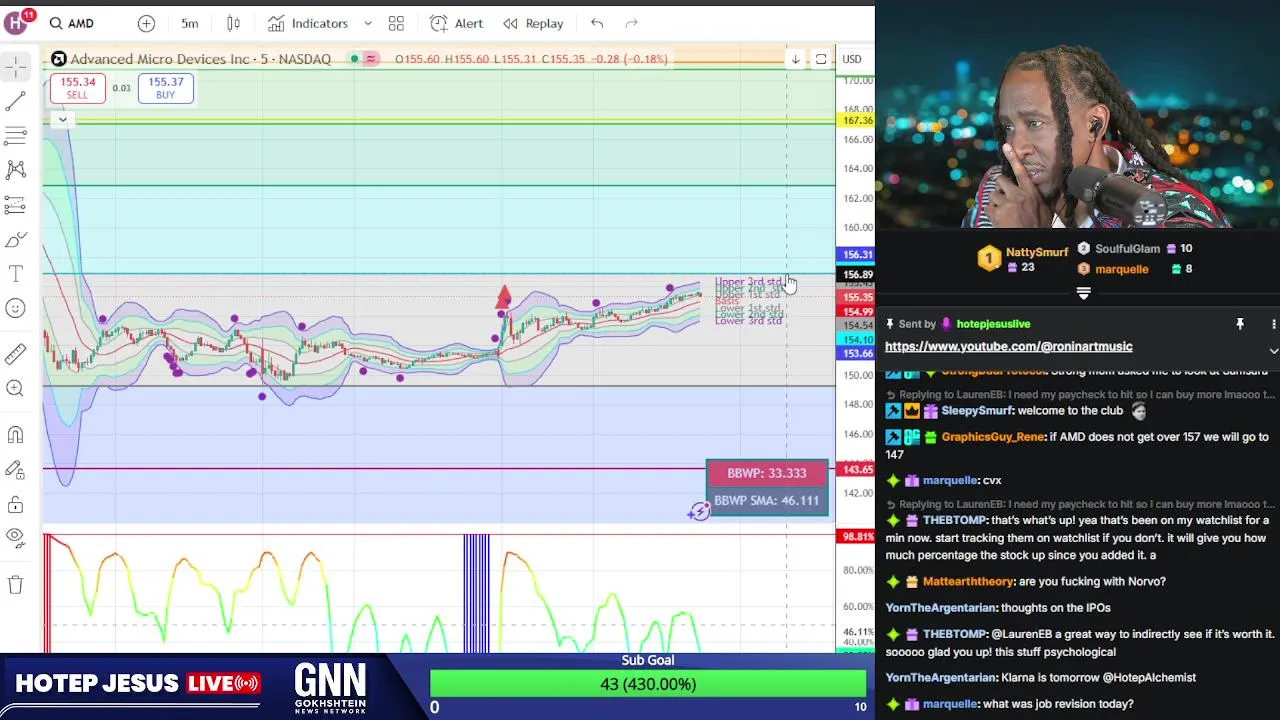The height and width of the screenshot is (720, 1280).
Task: Open the 5m timeframe interval menu
Action: (190, 23)
